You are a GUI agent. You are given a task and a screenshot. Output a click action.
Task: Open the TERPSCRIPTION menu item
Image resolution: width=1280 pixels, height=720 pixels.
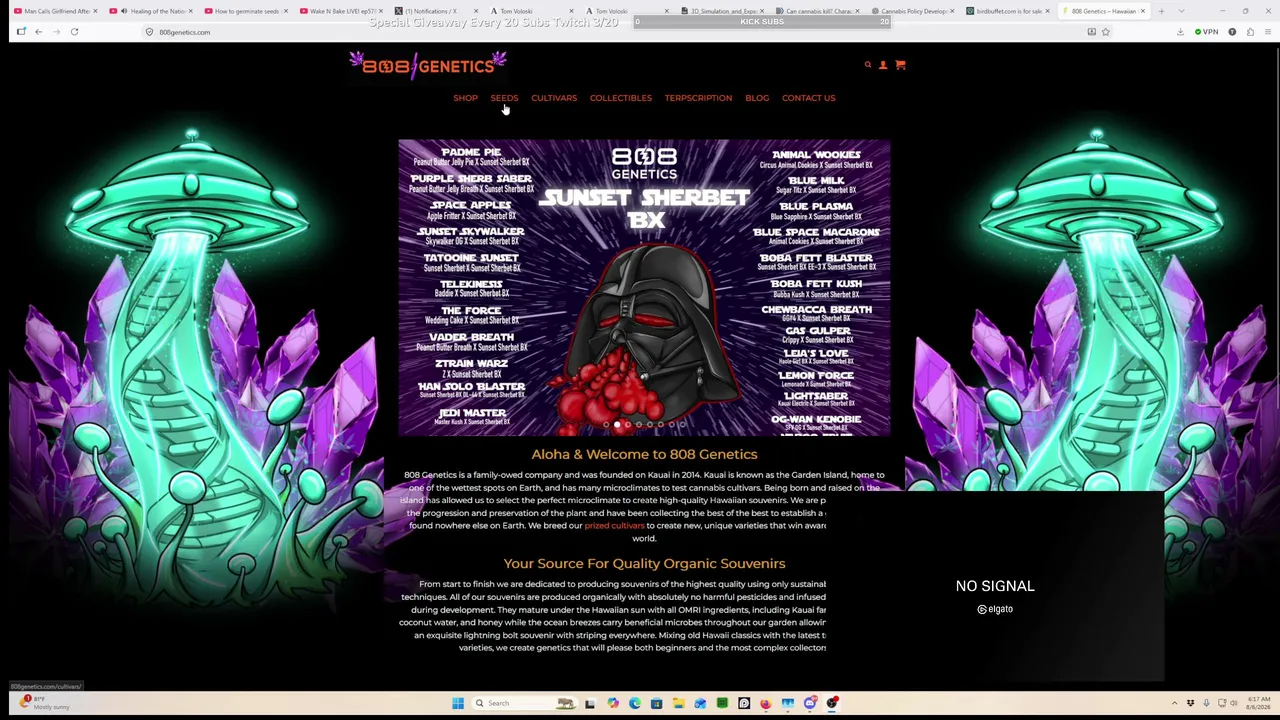click(x=698, y=98)
